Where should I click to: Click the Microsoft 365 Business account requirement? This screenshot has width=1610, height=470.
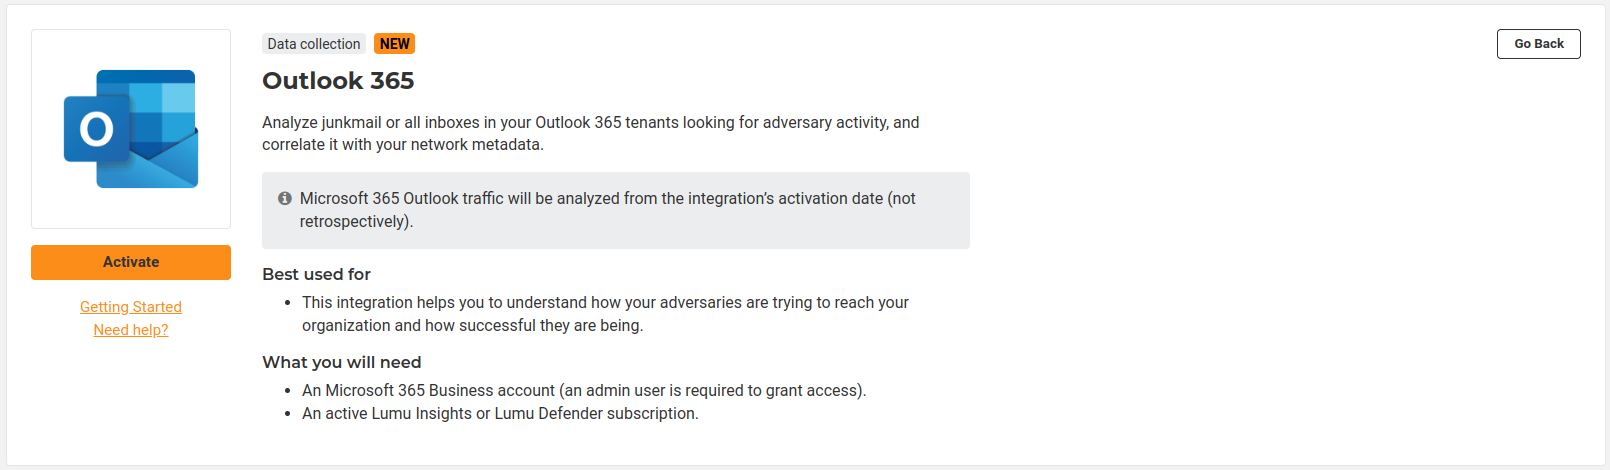[x=584, y=390]
